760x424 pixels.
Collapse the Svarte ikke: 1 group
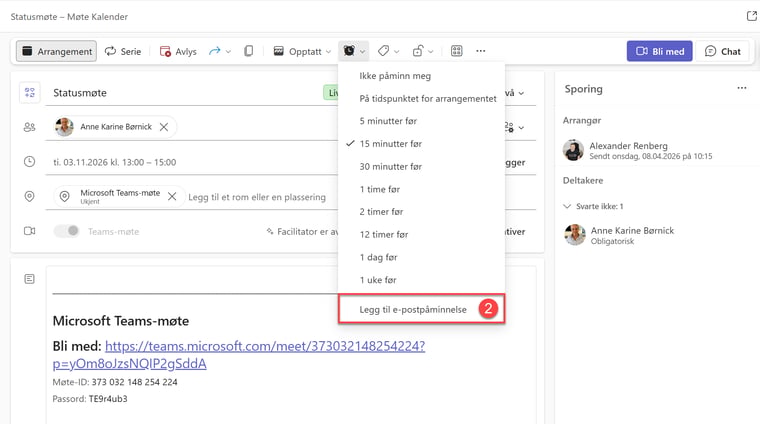coord(567,206)
